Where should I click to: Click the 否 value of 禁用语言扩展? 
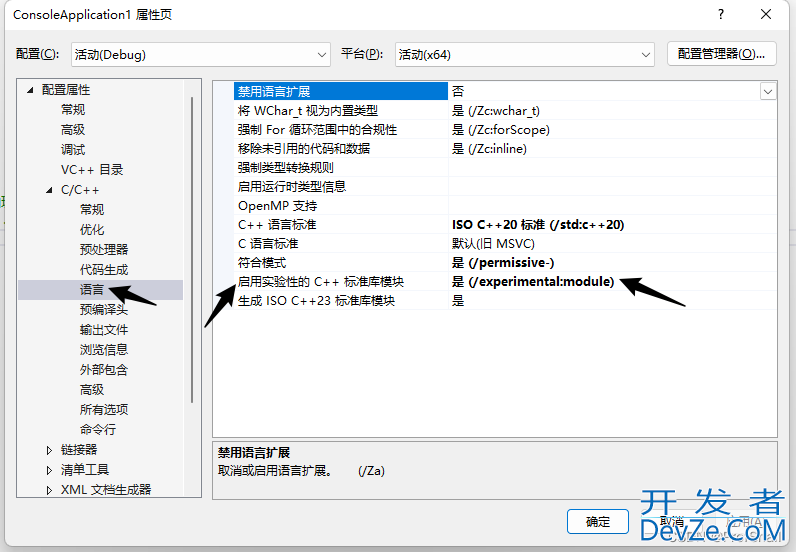[458, 91]
